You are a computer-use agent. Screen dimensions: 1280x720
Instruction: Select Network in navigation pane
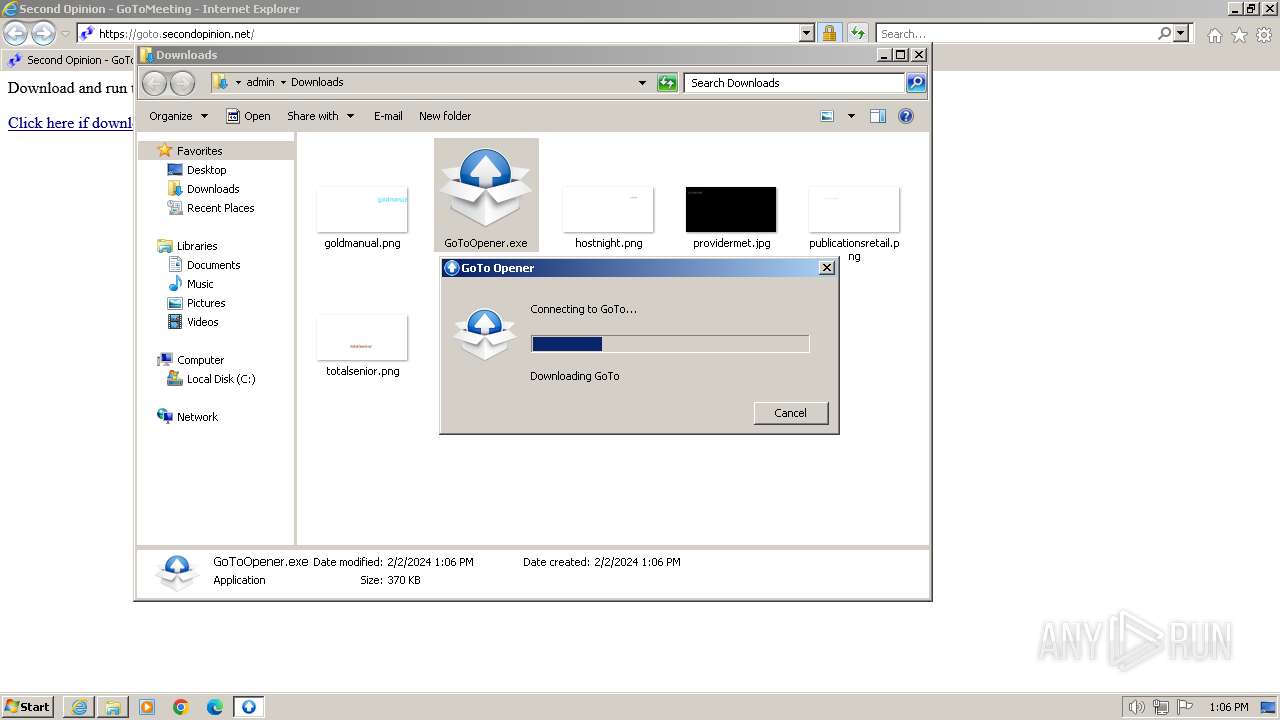(197, 417)
